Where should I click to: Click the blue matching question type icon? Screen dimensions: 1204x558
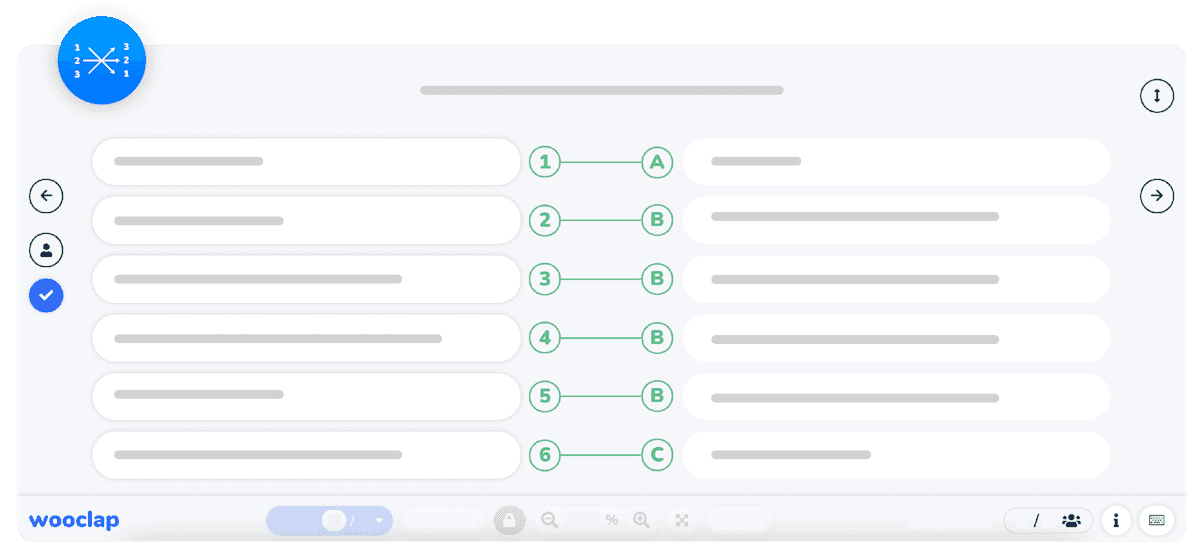click(101, 61)
